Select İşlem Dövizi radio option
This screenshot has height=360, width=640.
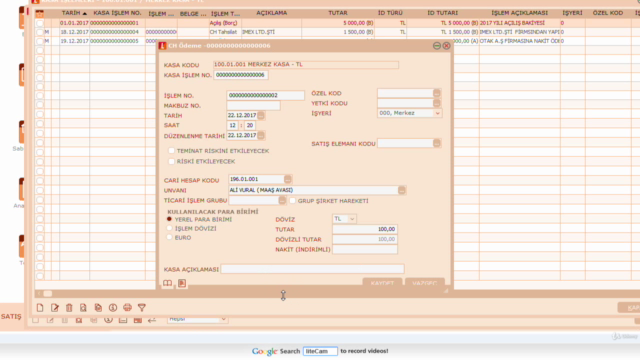[x=169, y=228]
